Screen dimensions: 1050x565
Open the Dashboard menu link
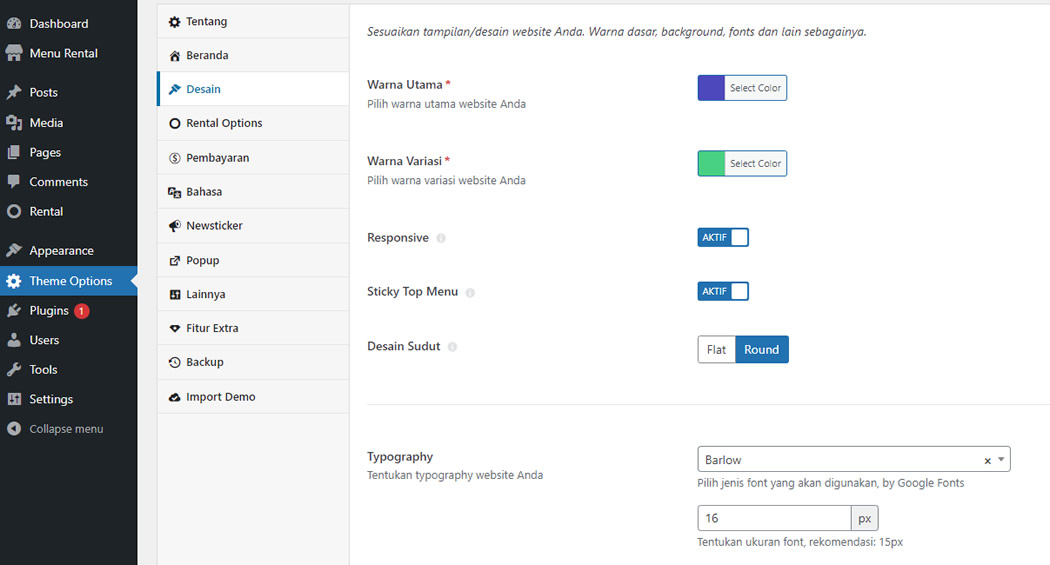68,23
